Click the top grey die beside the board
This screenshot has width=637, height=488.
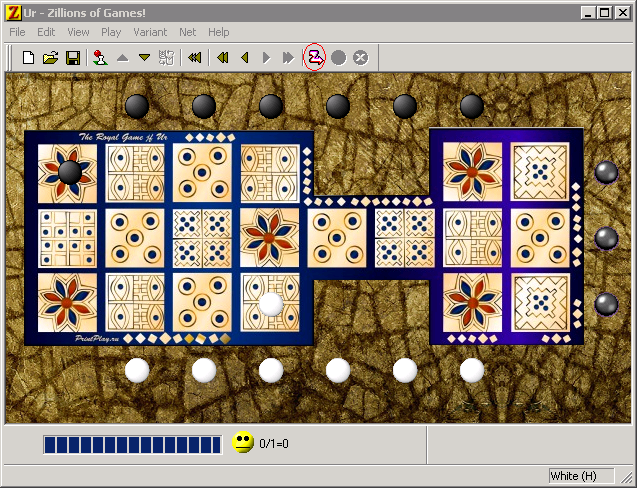(606, 172)
